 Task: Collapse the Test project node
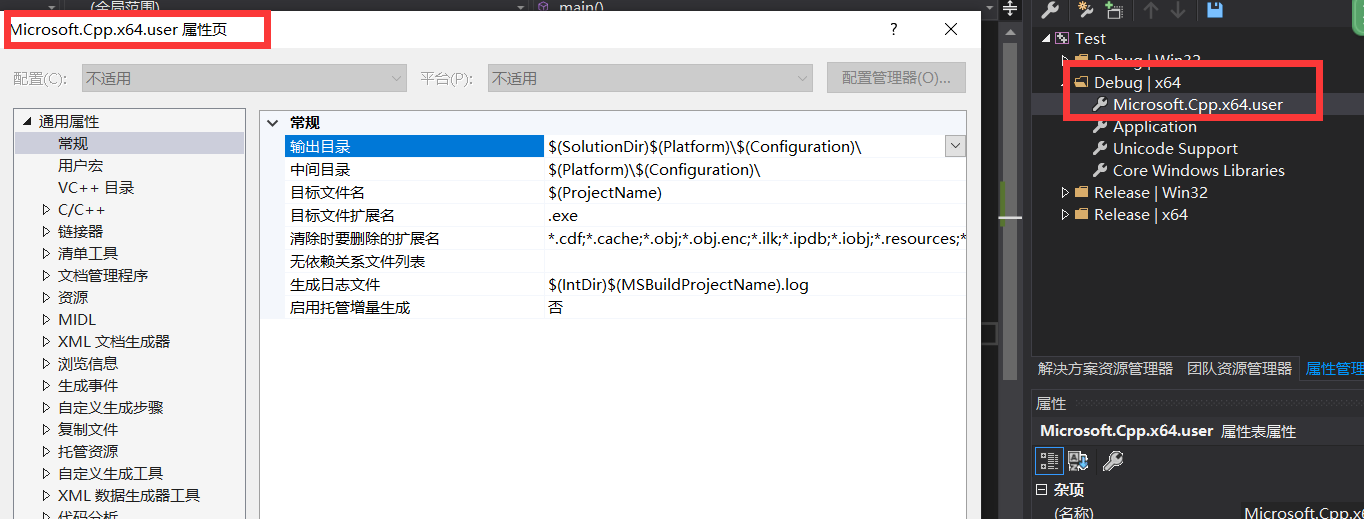click(x=1046, y=38)
